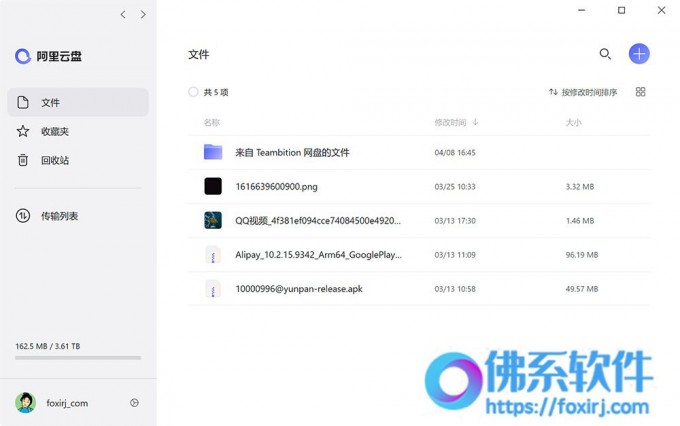Click the 3.32 MB size value

pyautogui.click(x=580, y=187)
